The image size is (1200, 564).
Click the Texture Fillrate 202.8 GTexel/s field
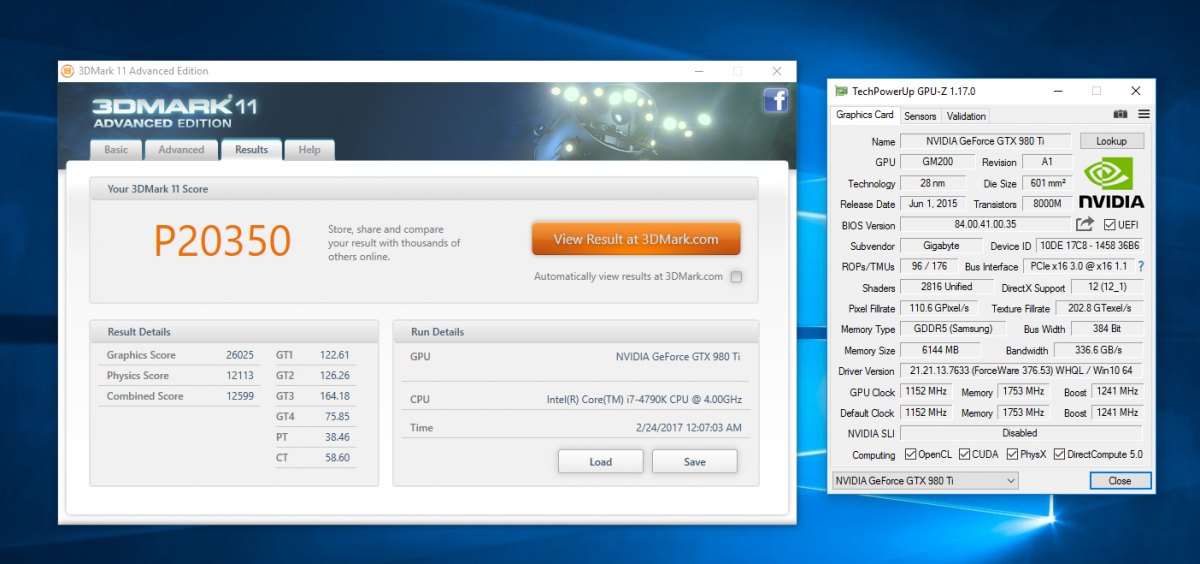tap(1099, 308)
